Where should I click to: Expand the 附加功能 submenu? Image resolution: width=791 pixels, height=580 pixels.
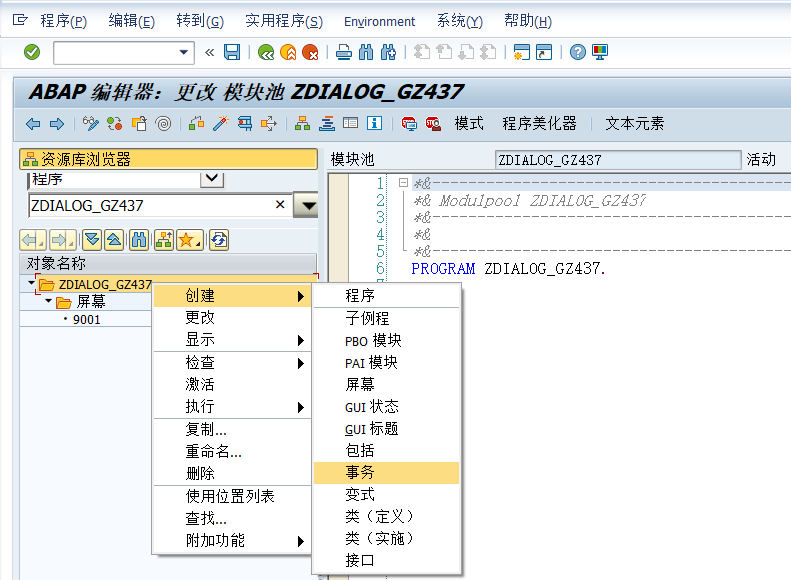click(232, 541)
